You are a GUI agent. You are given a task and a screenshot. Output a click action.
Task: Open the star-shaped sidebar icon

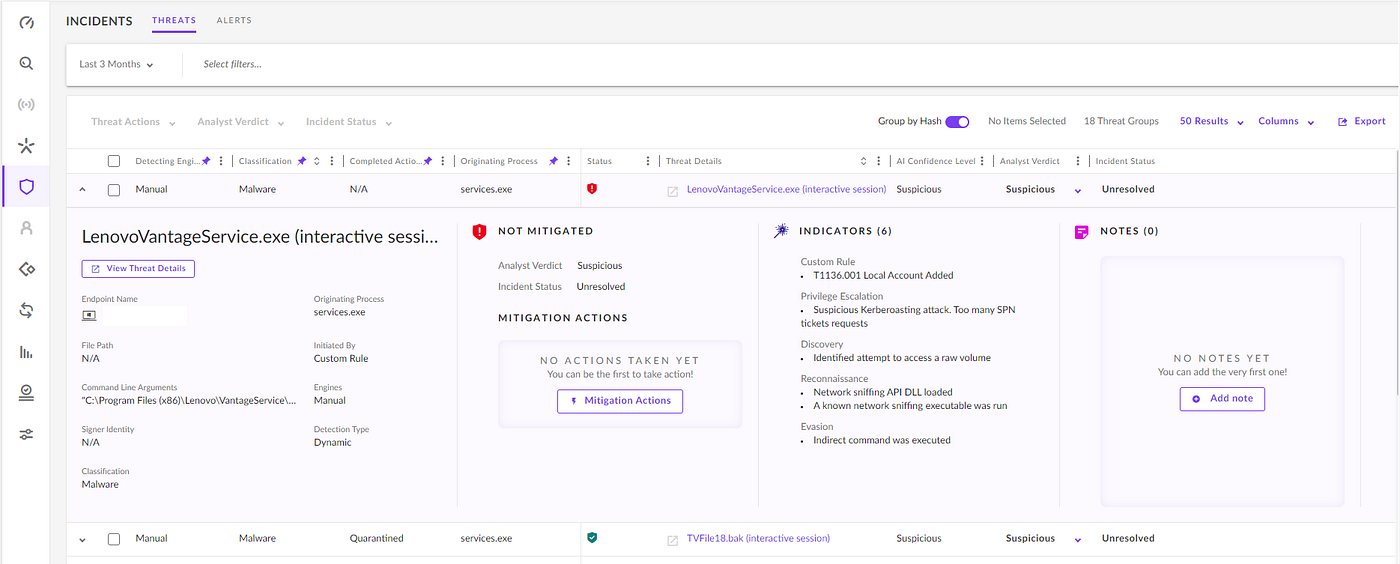pyautogui.click(x=27, y=146)
